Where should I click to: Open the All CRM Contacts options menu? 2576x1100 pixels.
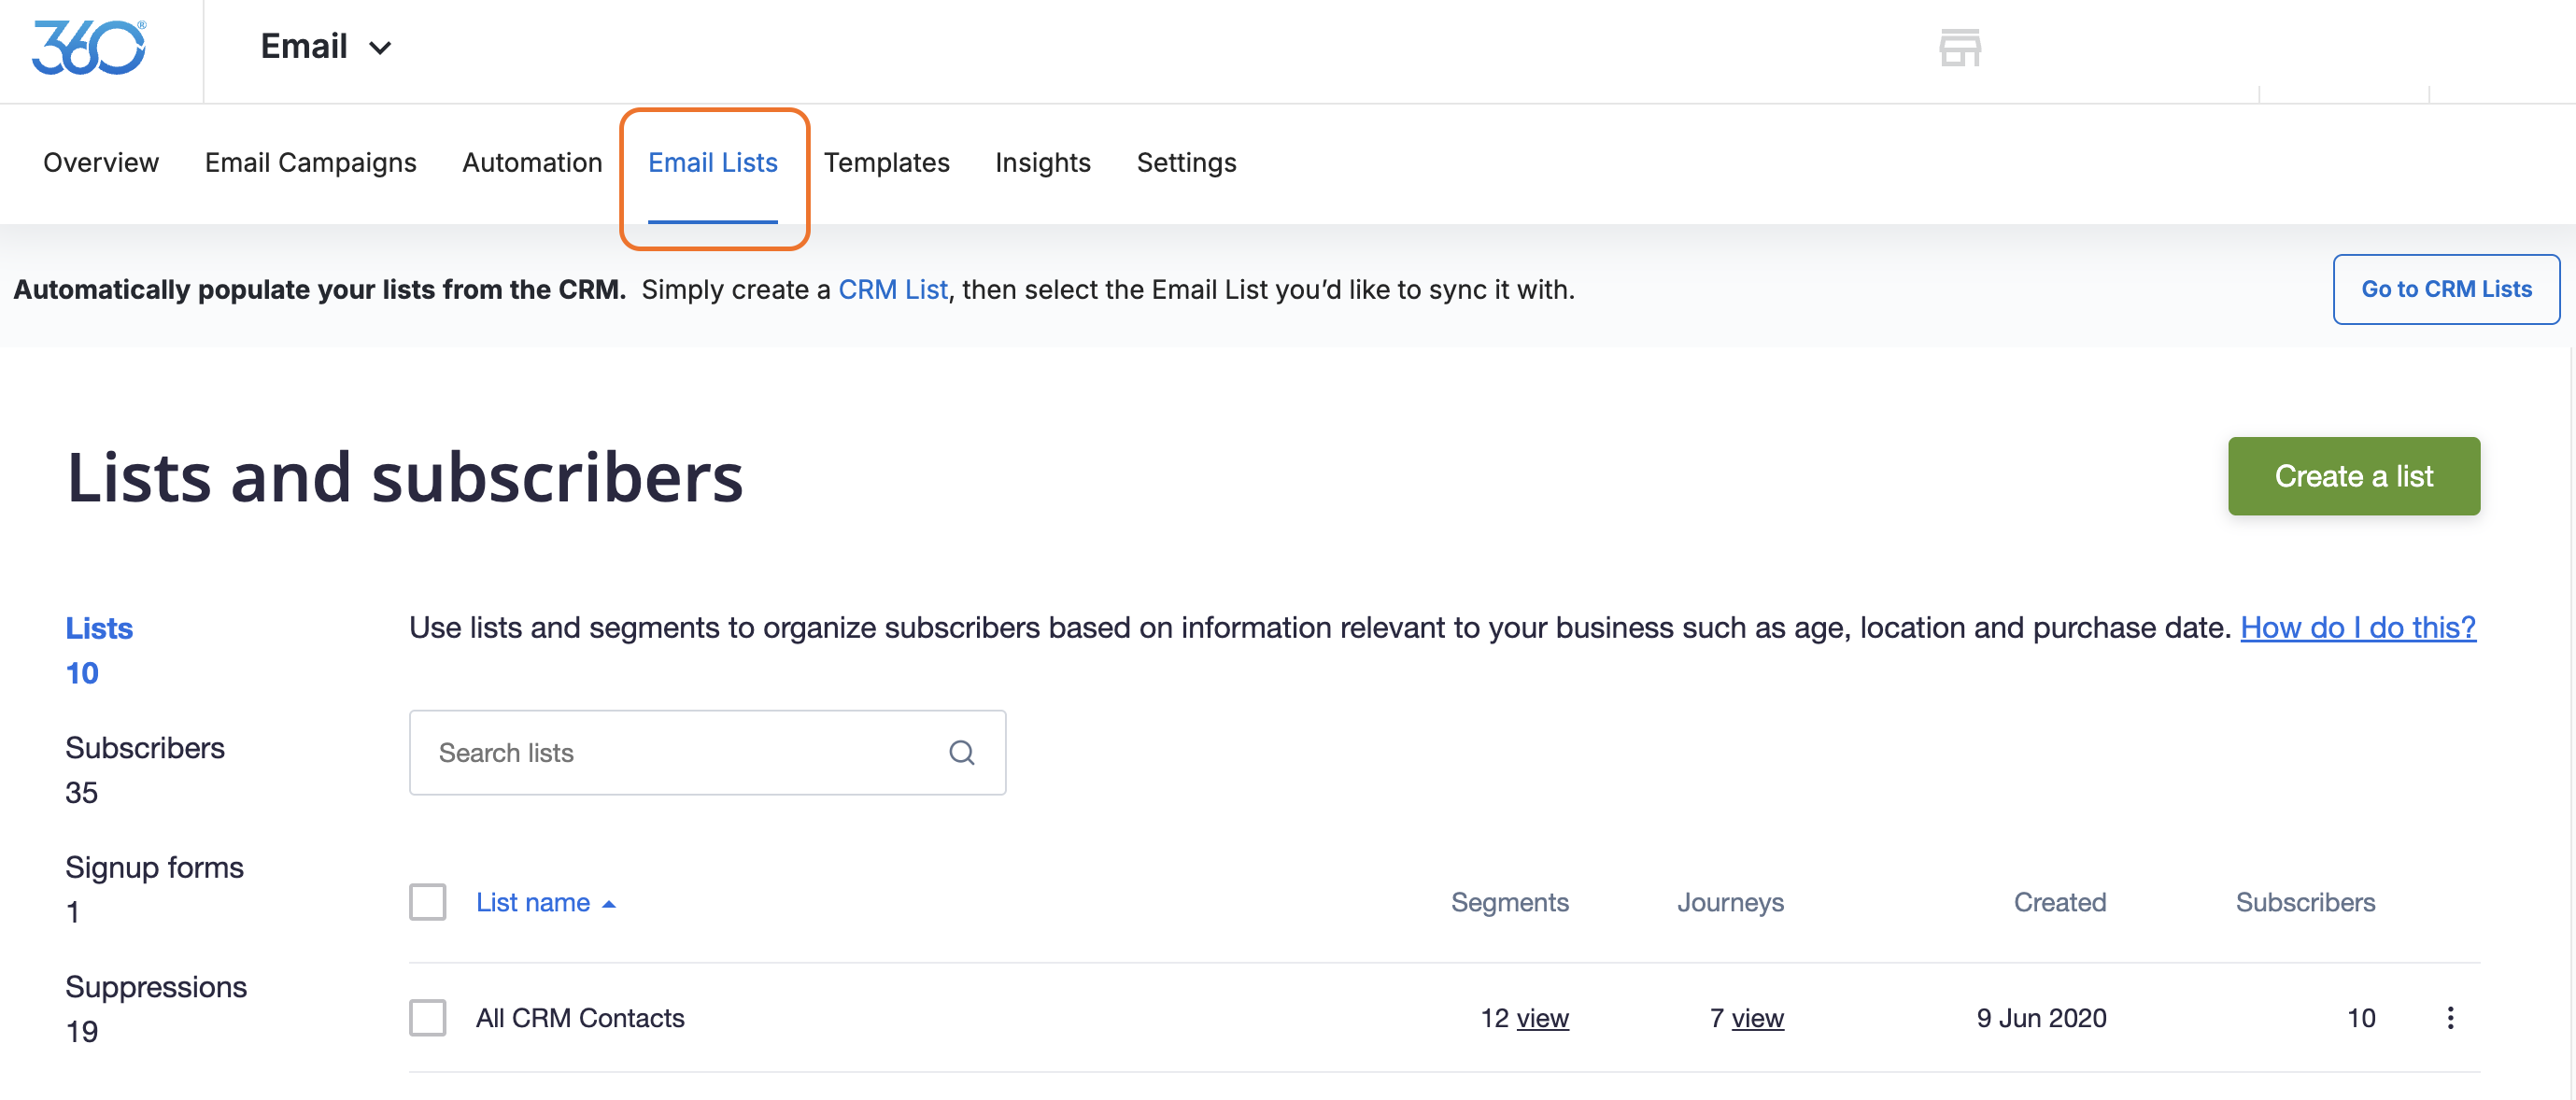(2449, 1018)
